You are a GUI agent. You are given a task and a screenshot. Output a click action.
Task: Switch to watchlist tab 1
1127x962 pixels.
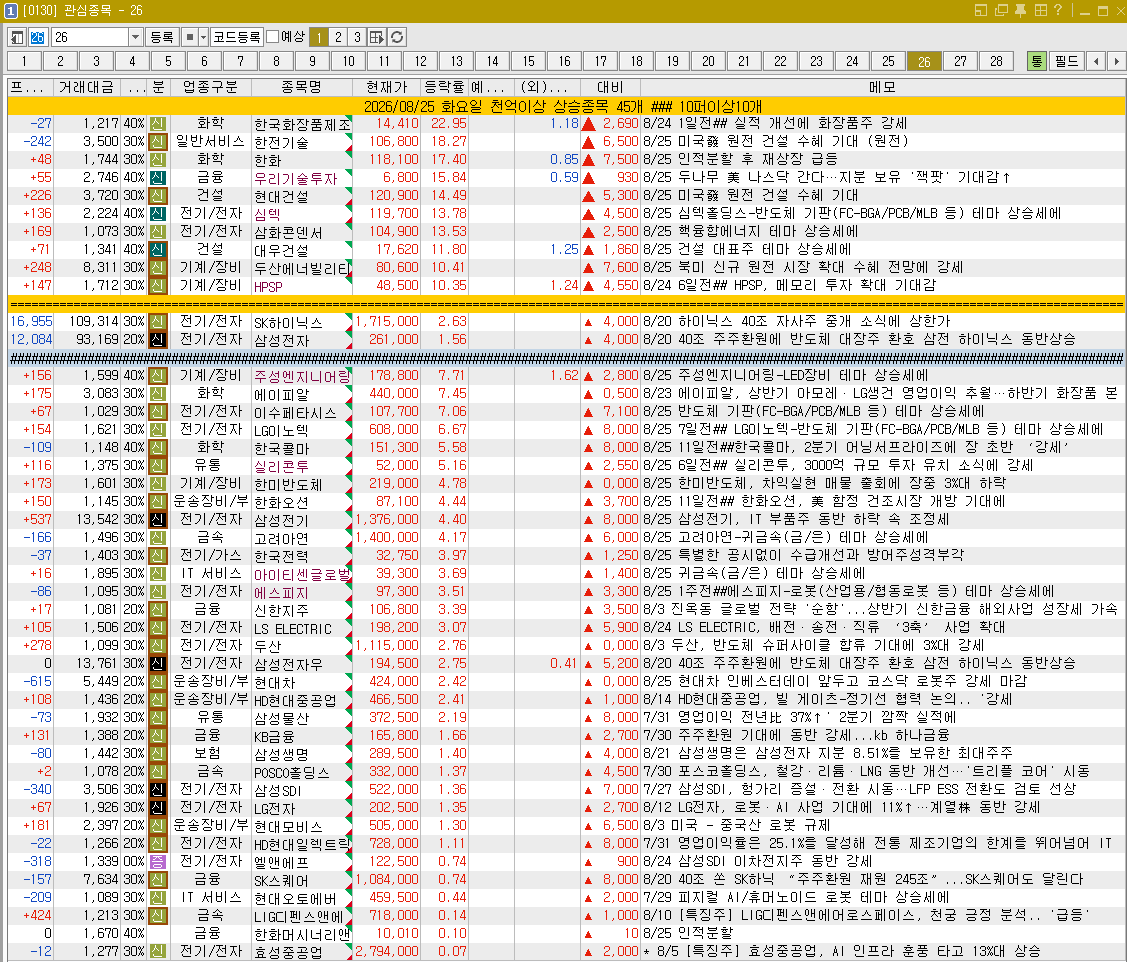[x=24, y=61]
